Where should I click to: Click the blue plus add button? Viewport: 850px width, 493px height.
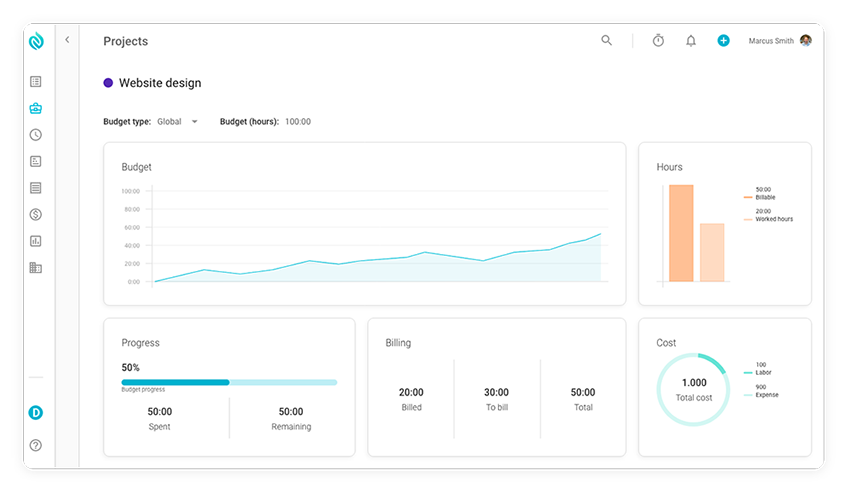723,41
